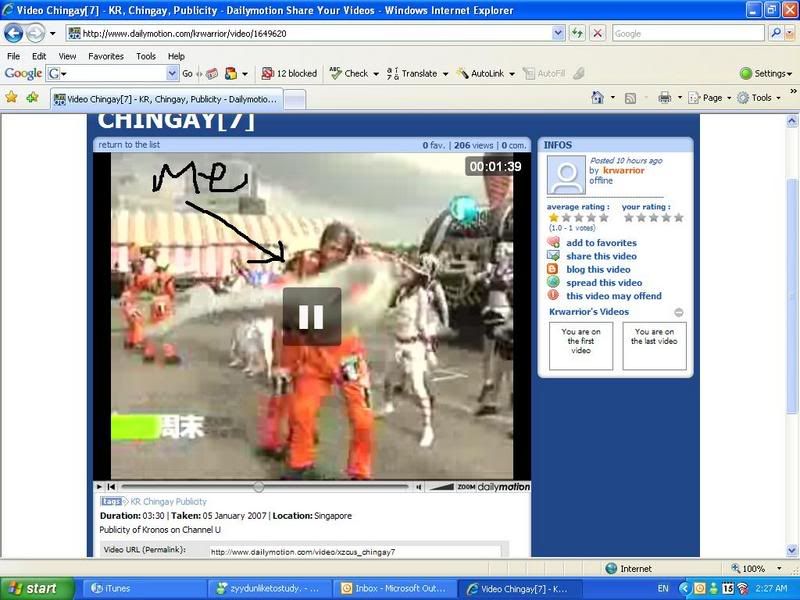Click the 'spread this video' globe icon
The height and width of the screenshot is (600, 800).
pos(552,283)
